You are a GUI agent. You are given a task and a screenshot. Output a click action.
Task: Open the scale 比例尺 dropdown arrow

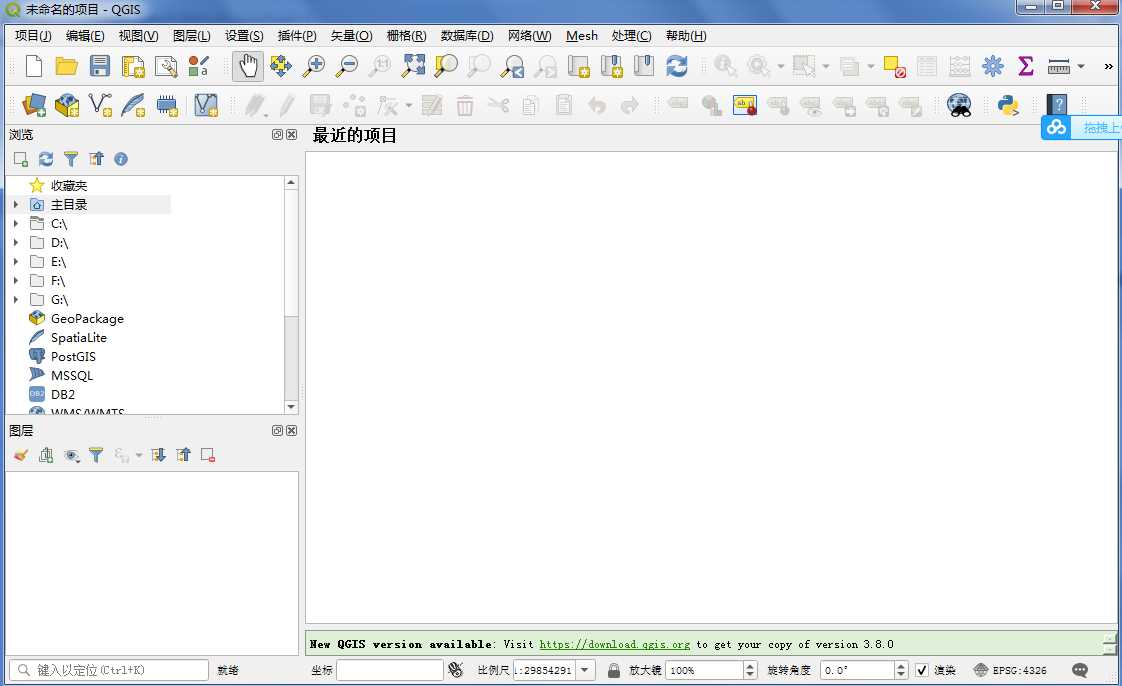point(585,670)
